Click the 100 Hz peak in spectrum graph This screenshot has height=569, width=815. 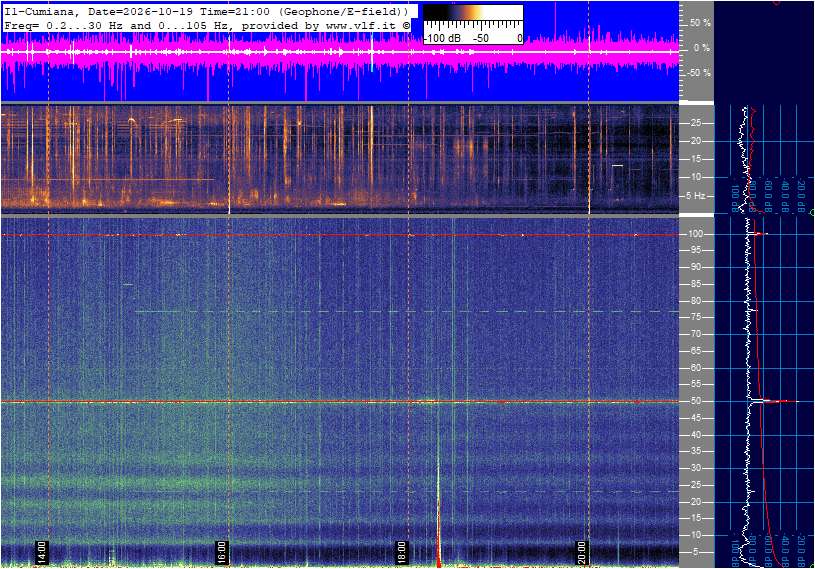pos(758,234)
